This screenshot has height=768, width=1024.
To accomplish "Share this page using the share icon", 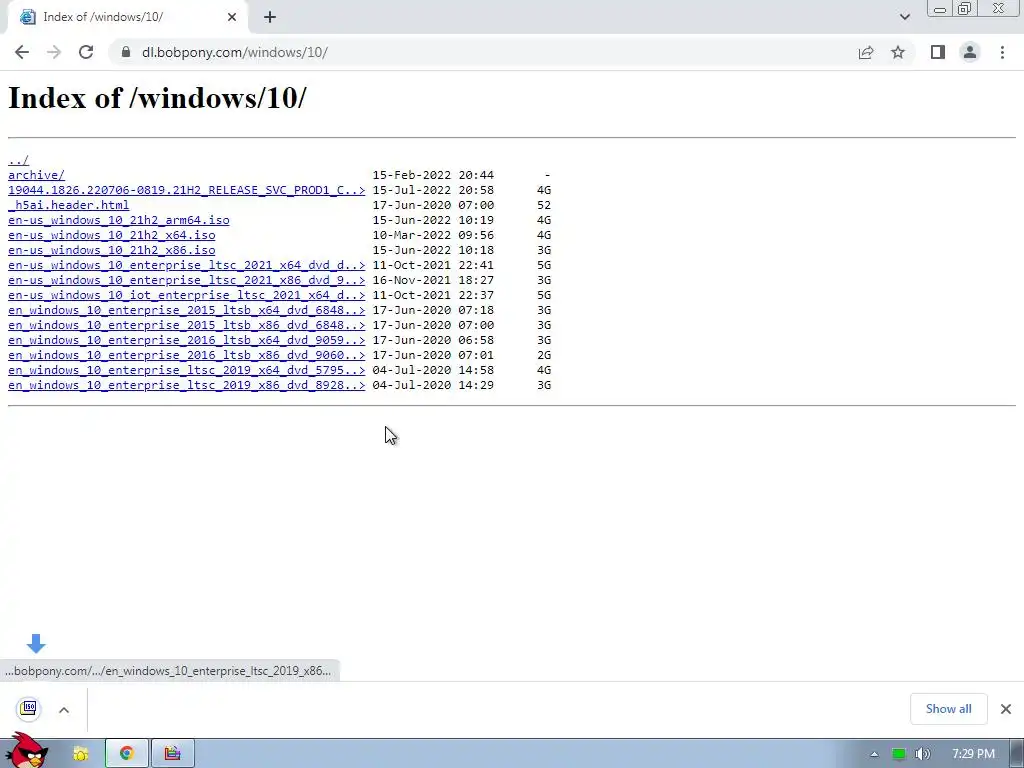I will pyautogui.click(x=866, y=52).
